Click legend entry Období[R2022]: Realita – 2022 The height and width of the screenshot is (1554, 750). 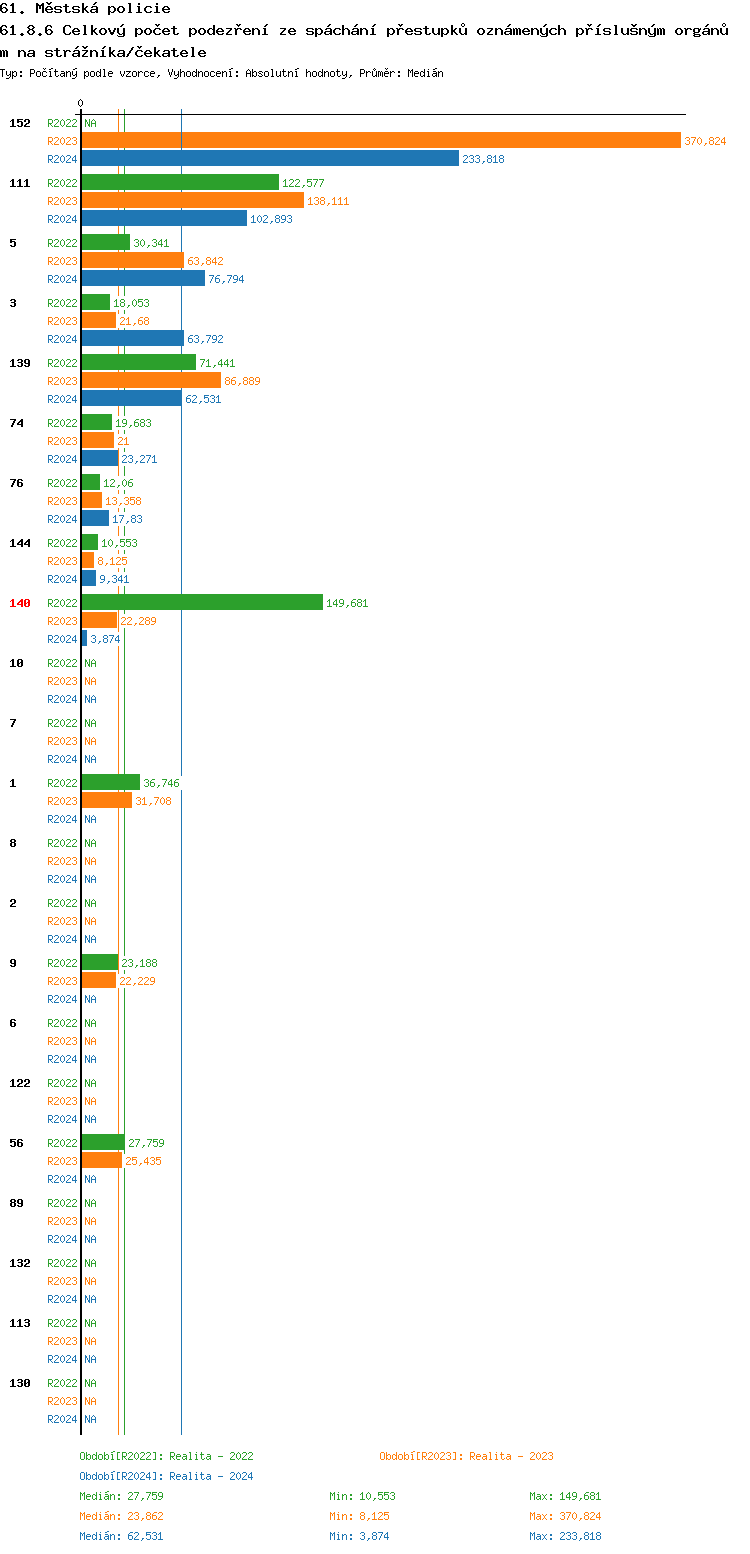point(166,1456)
